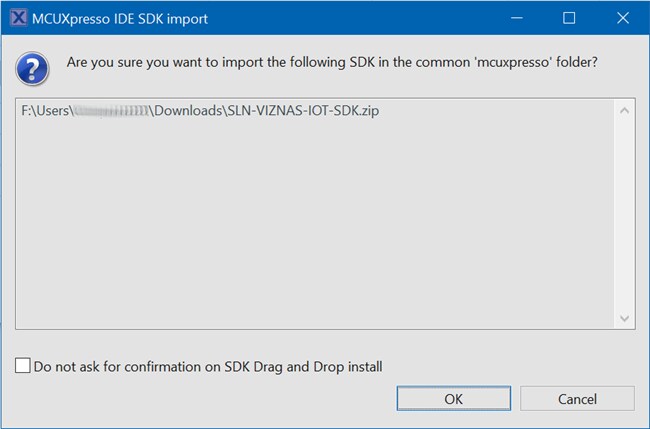Click the scrollbar up arrow in path list
The image size is (650, 429).
[x=625, y=110]
